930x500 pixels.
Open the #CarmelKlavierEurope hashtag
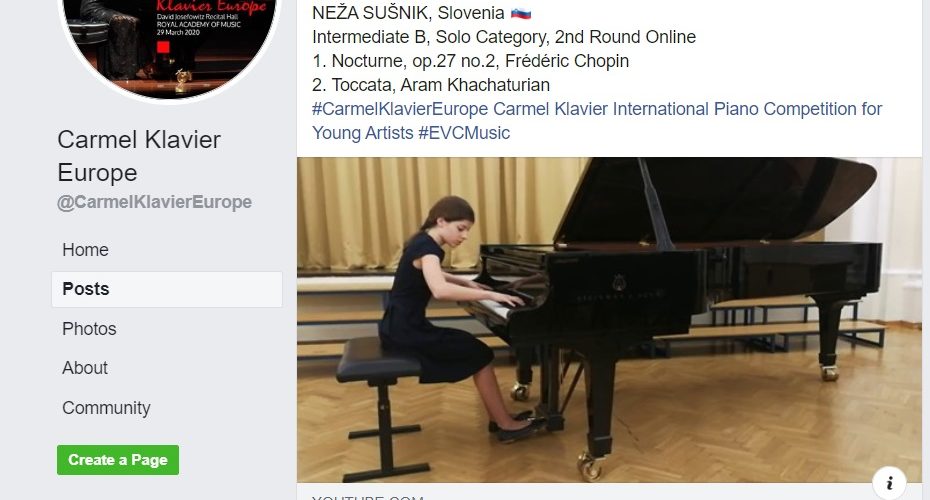point(400,109)
